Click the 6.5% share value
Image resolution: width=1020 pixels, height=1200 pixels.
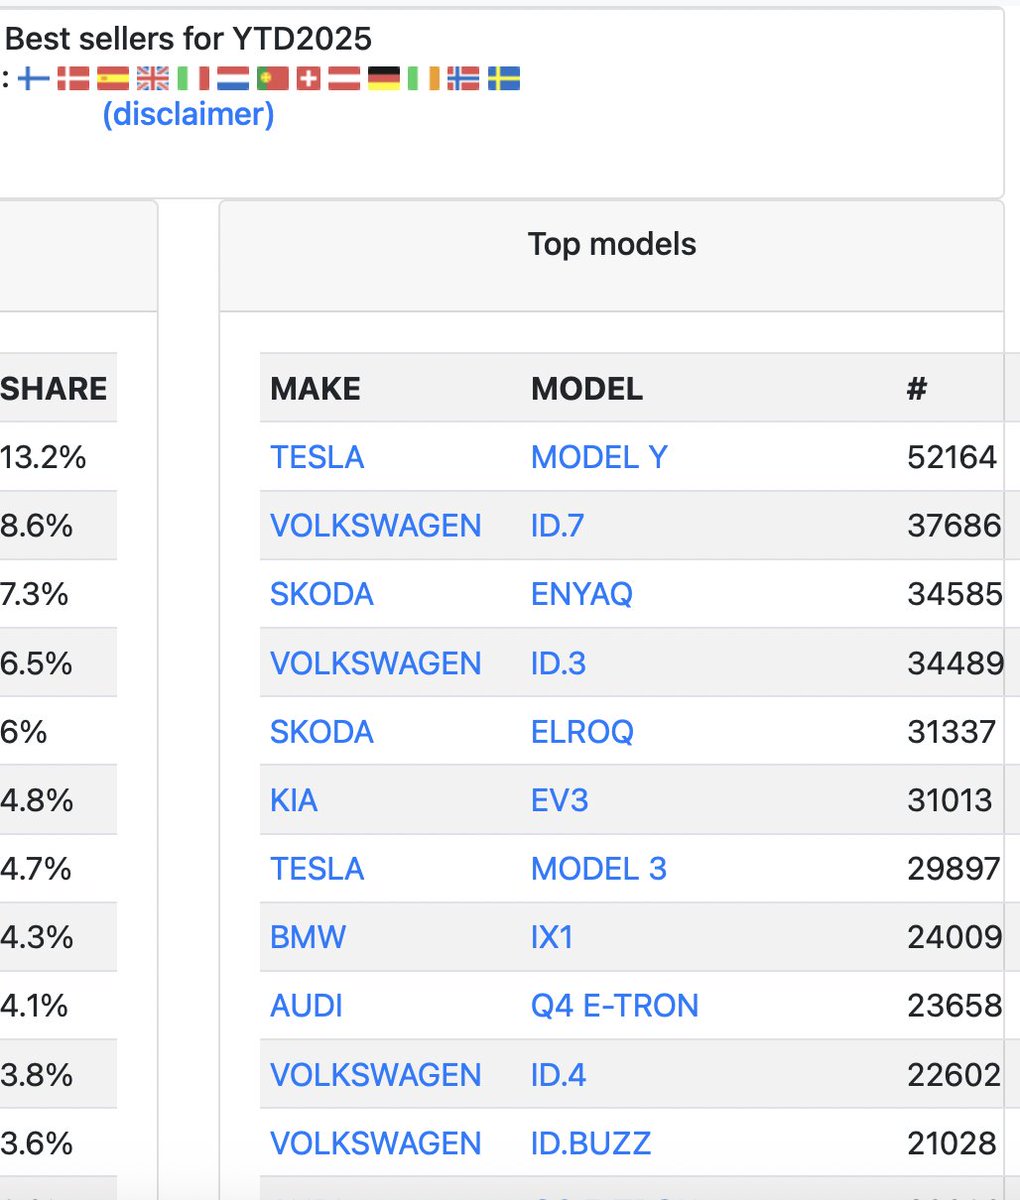(36, 663)
